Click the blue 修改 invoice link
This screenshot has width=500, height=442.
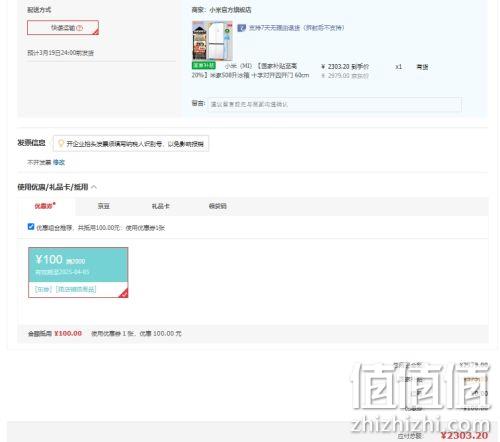pyautogui.click(x=59, y=162)
